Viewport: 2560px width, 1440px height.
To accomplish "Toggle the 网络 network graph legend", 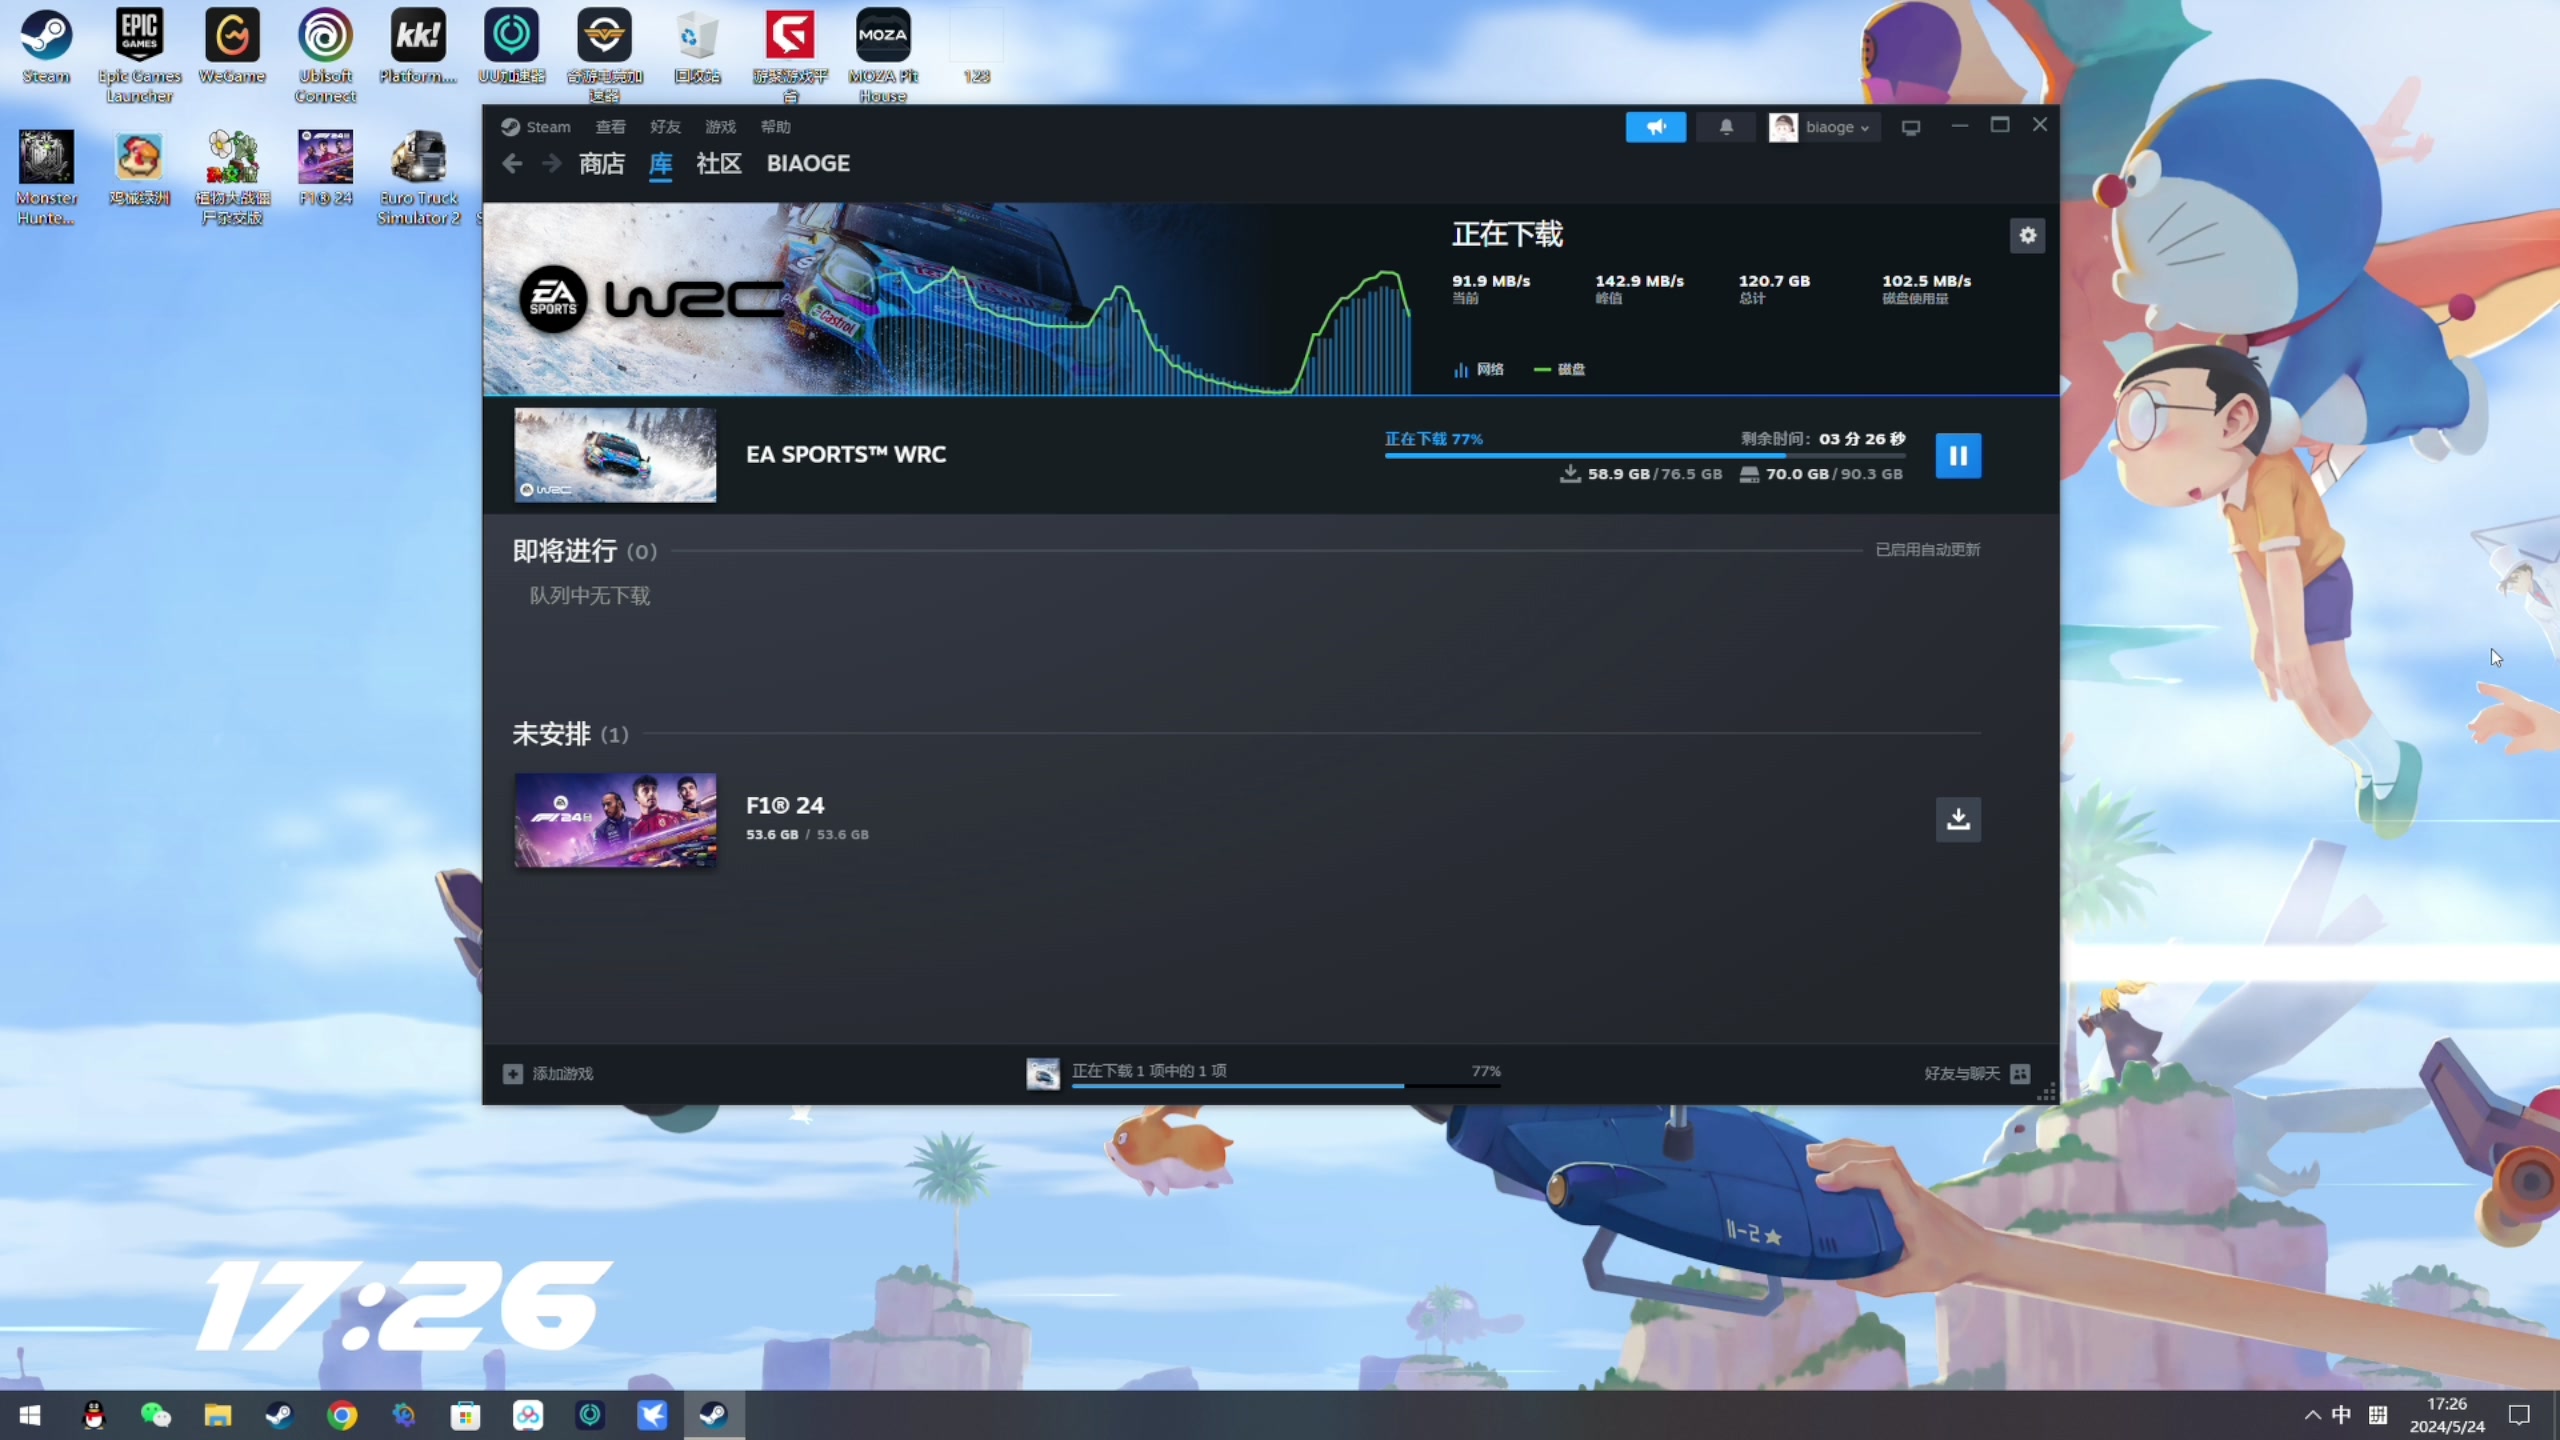I will coord(1479,369).
